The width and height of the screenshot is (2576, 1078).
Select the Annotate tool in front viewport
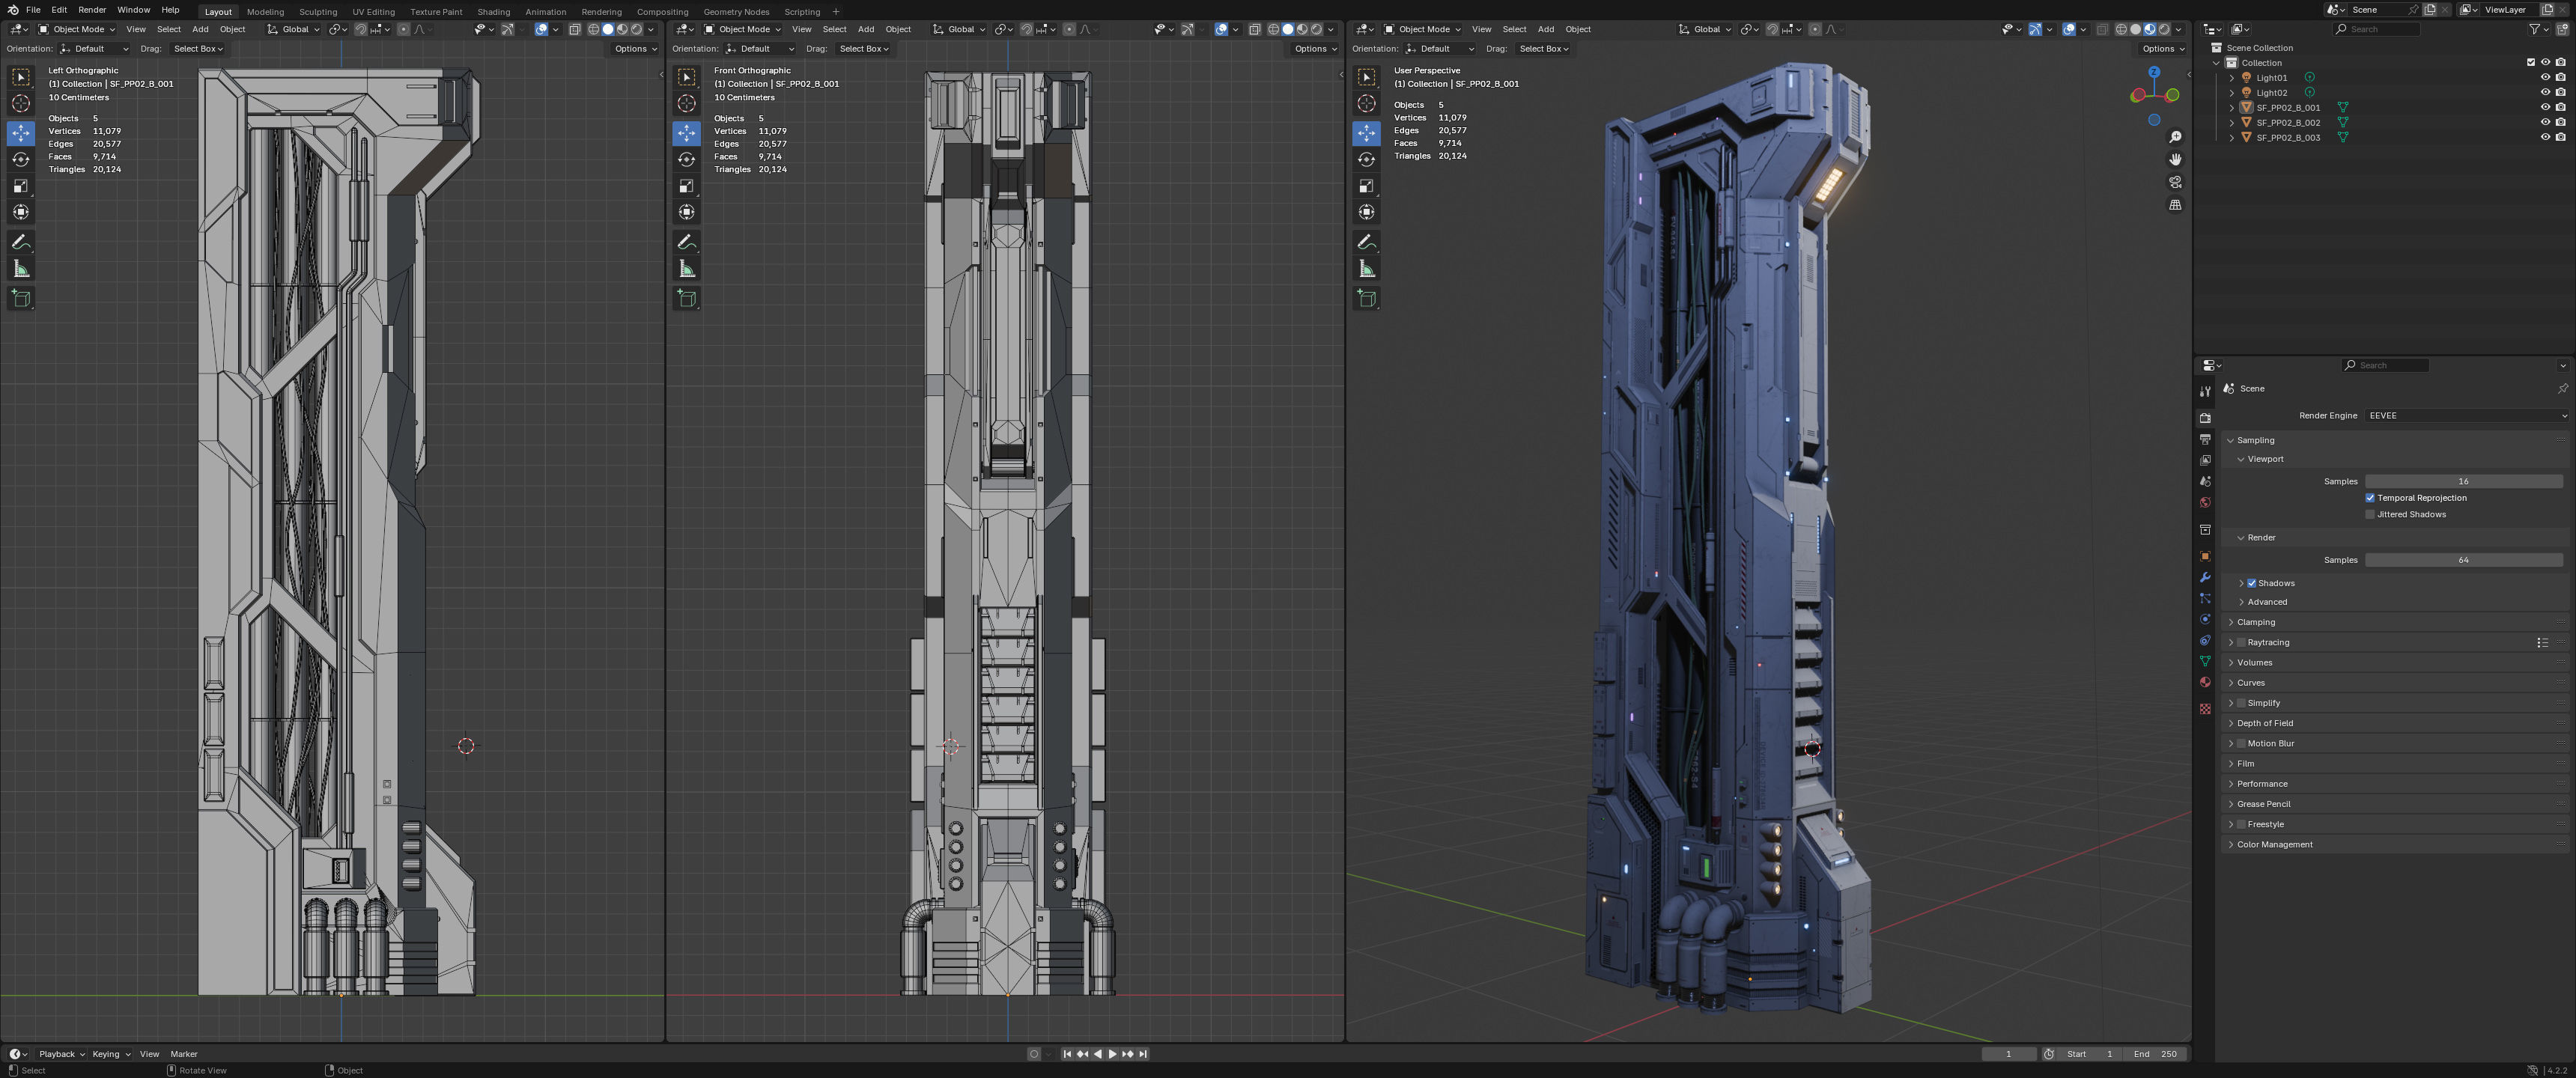click(686, 242)
